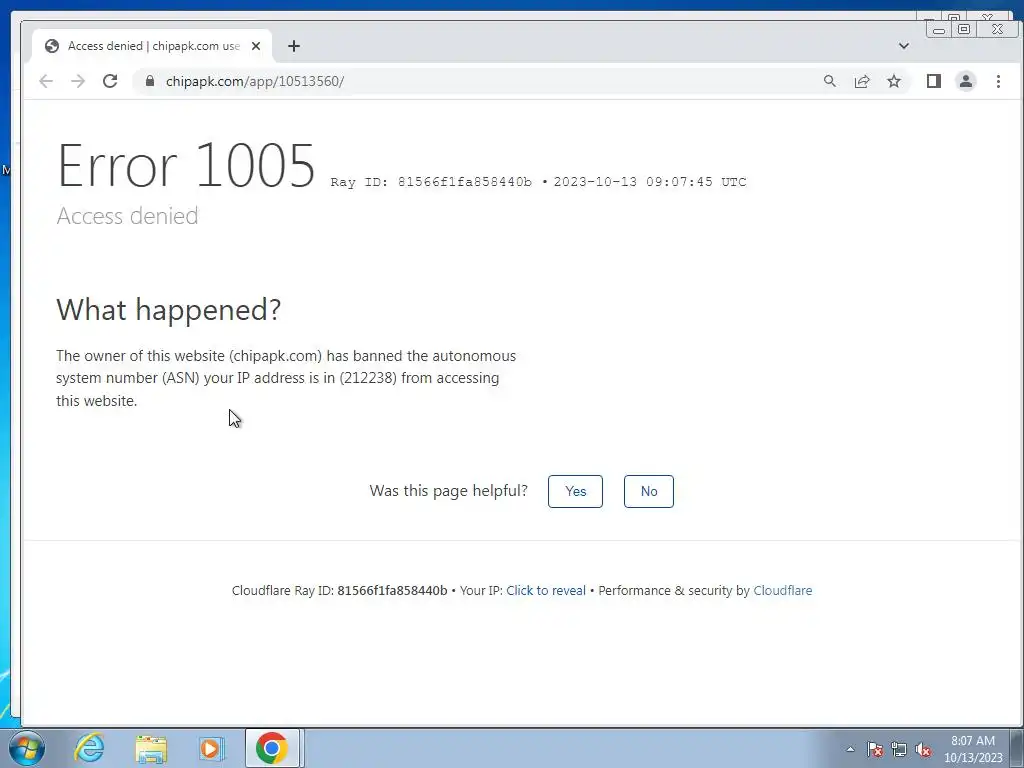Open Action Center flag icon
1024x768 pixels.
pyautogui.click(x=874, y=749)
